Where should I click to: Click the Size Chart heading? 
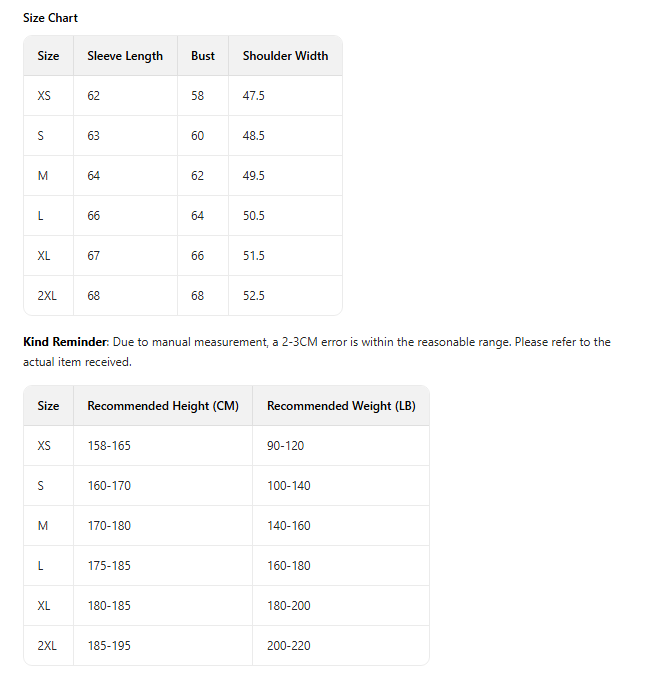pos(50,18)
